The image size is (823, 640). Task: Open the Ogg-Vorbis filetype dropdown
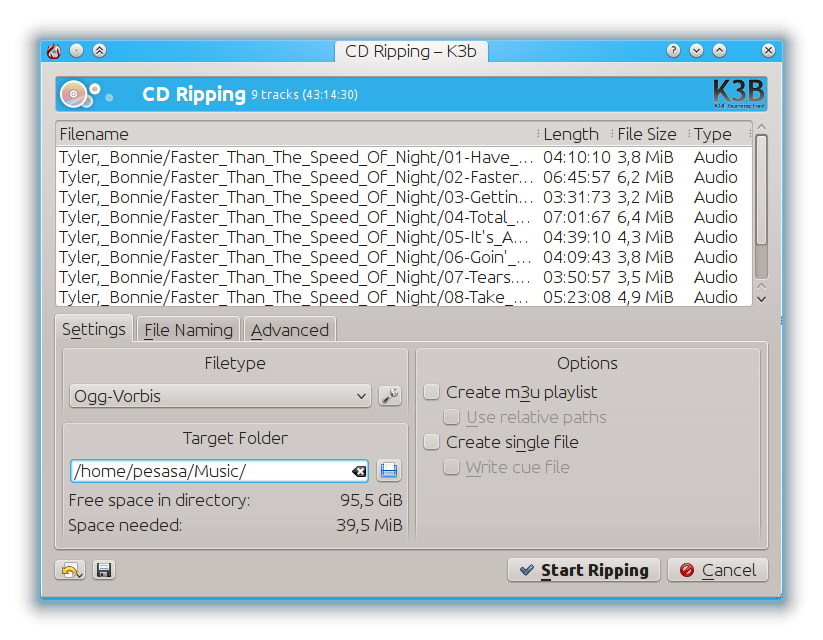click(220, 396)
